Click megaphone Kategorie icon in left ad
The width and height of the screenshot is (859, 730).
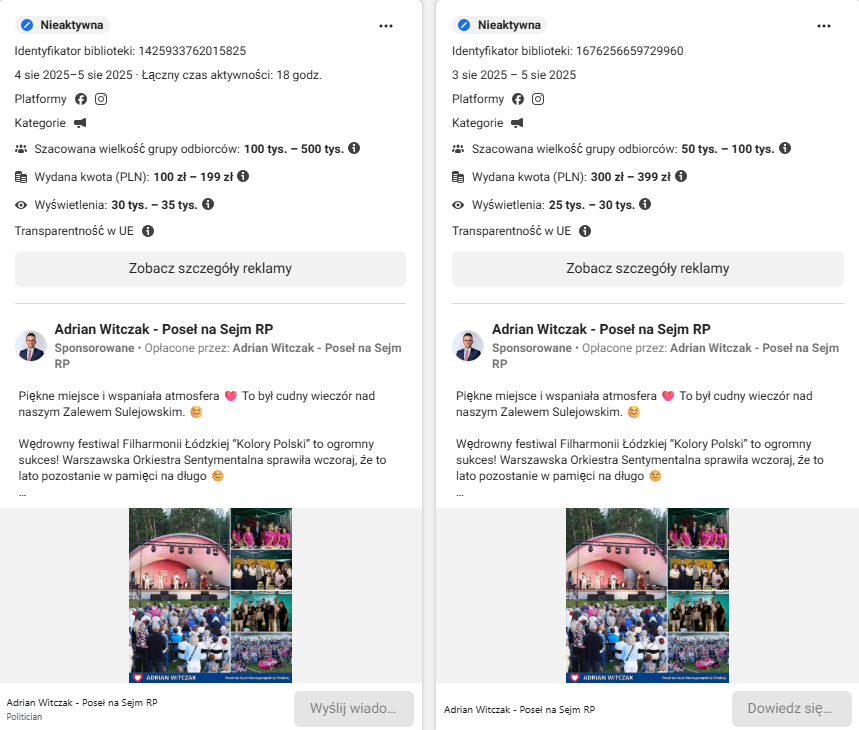80,123
